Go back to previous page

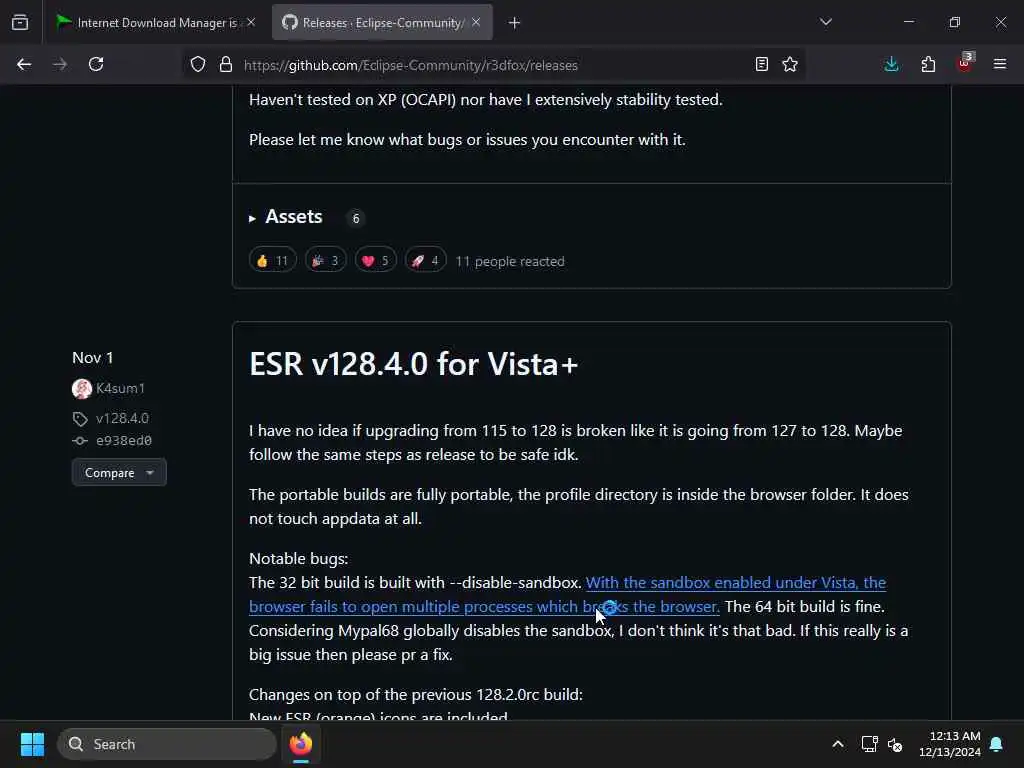(x=24, y=64)
